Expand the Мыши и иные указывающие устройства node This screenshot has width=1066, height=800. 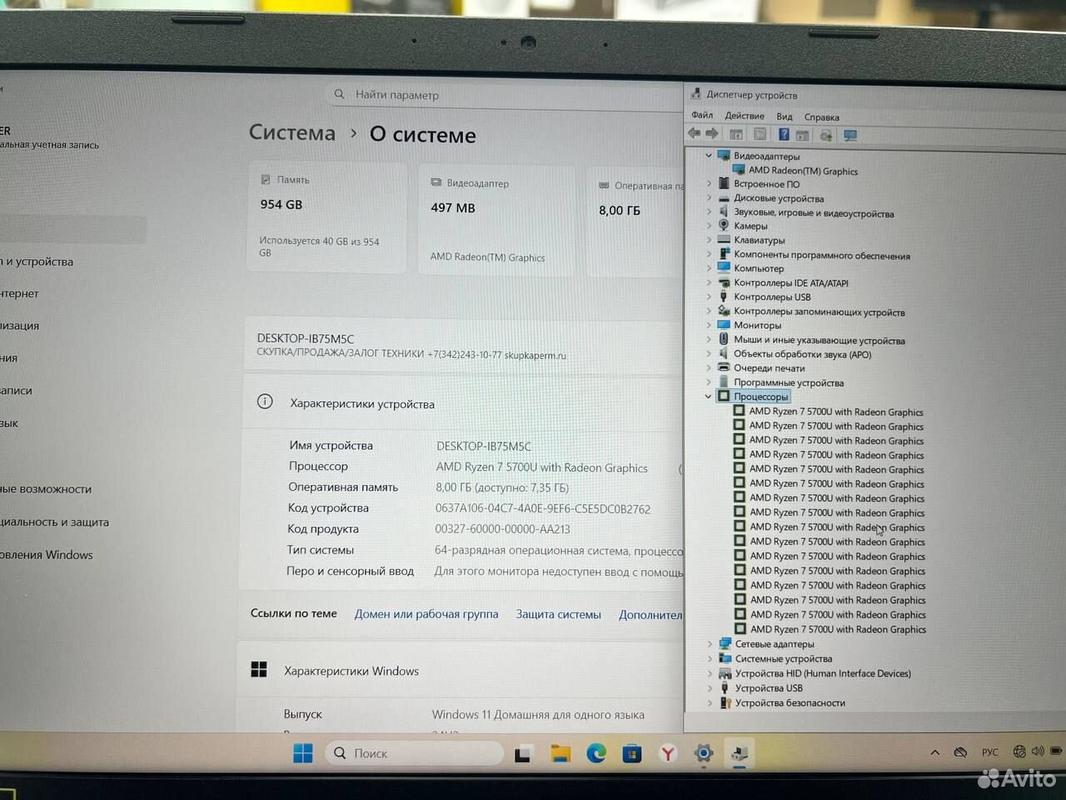pyautogui.click(x=708, y=339)
